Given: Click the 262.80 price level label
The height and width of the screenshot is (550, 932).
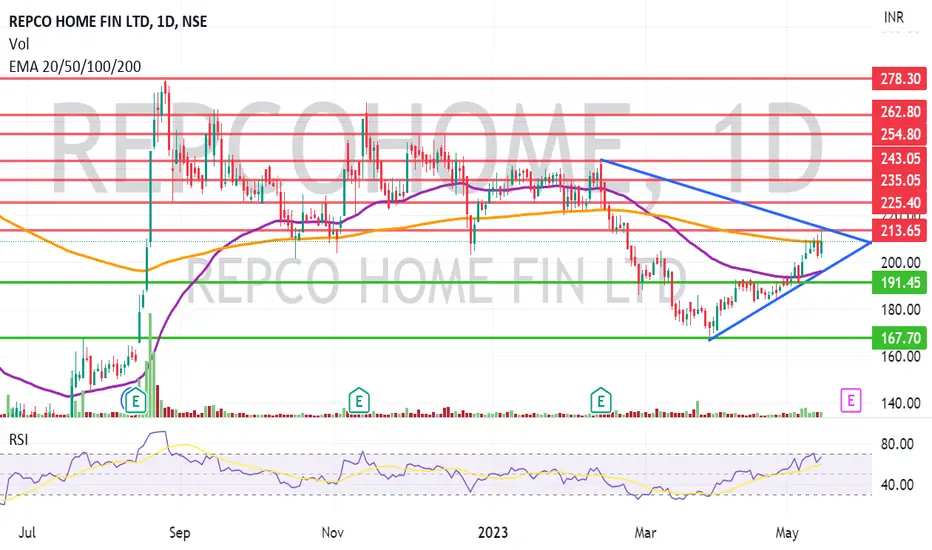Looking at the screenshot, I should 899,111.
